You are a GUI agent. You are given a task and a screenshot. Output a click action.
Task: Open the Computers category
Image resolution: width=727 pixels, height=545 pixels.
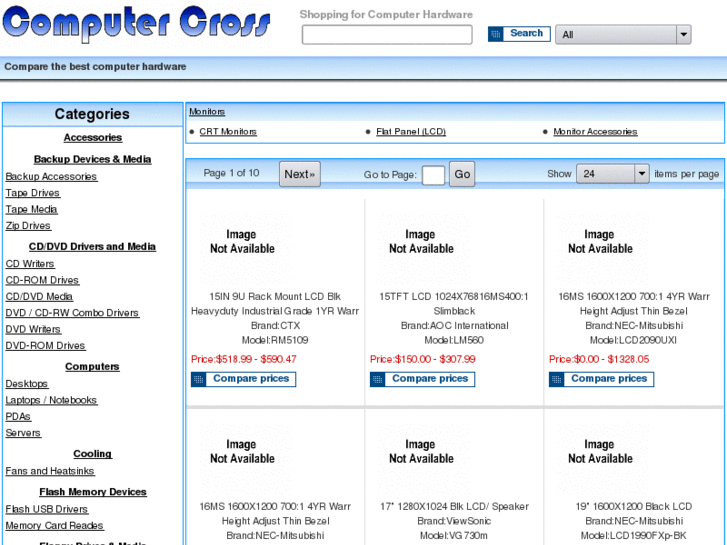click(x=92, y=367)
